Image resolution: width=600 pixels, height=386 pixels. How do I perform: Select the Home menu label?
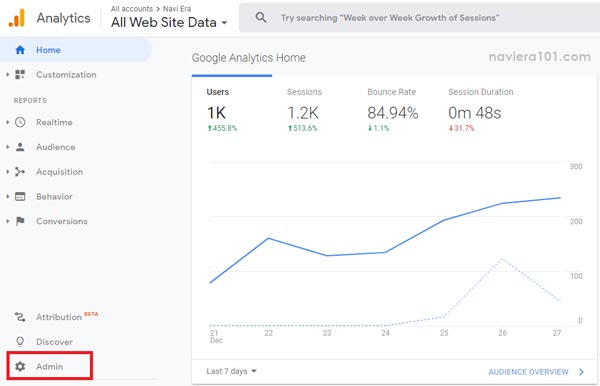(x=48, y=50)
